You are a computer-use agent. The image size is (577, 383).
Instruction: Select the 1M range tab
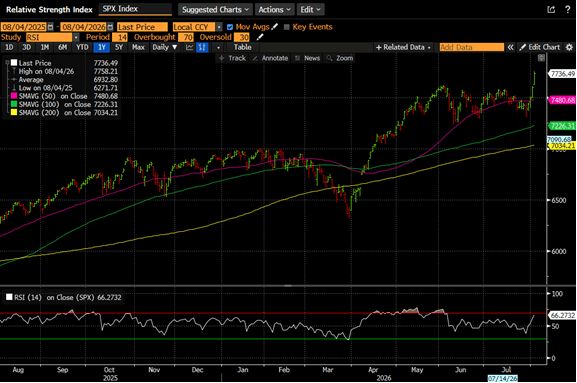point(45,47)
